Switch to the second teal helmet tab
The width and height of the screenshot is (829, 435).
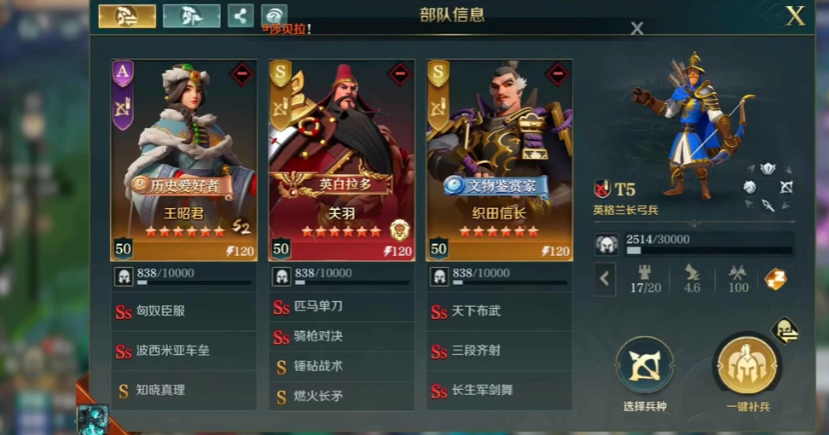pyautogui.click(x=191, y=16)
